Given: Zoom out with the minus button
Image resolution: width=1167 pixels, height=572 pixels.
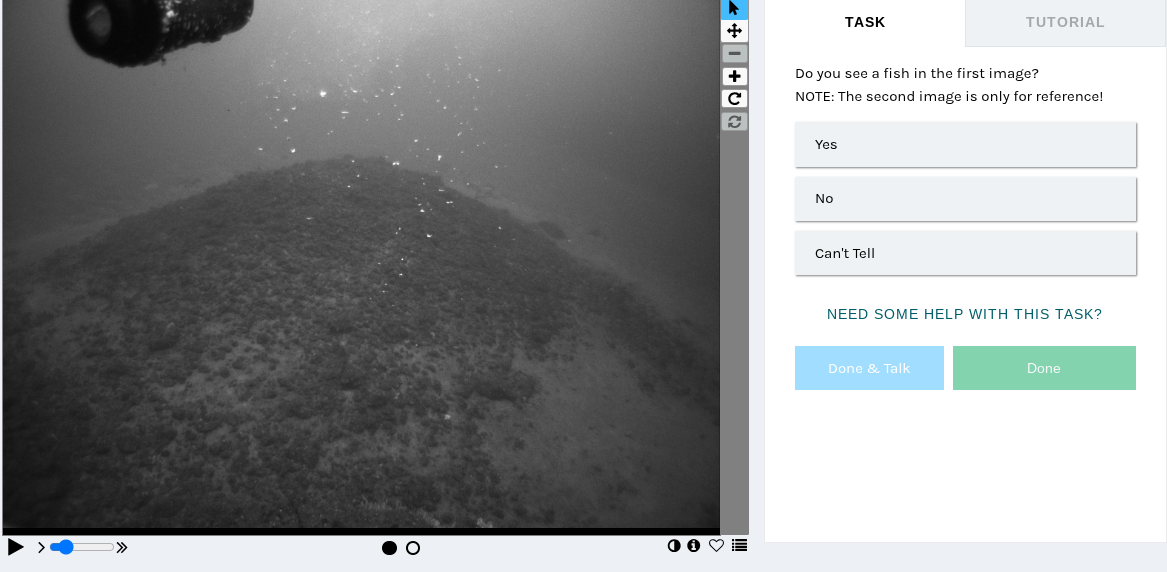Looking at the screenshot, I should pyautogui.click(x=734, y=54).
